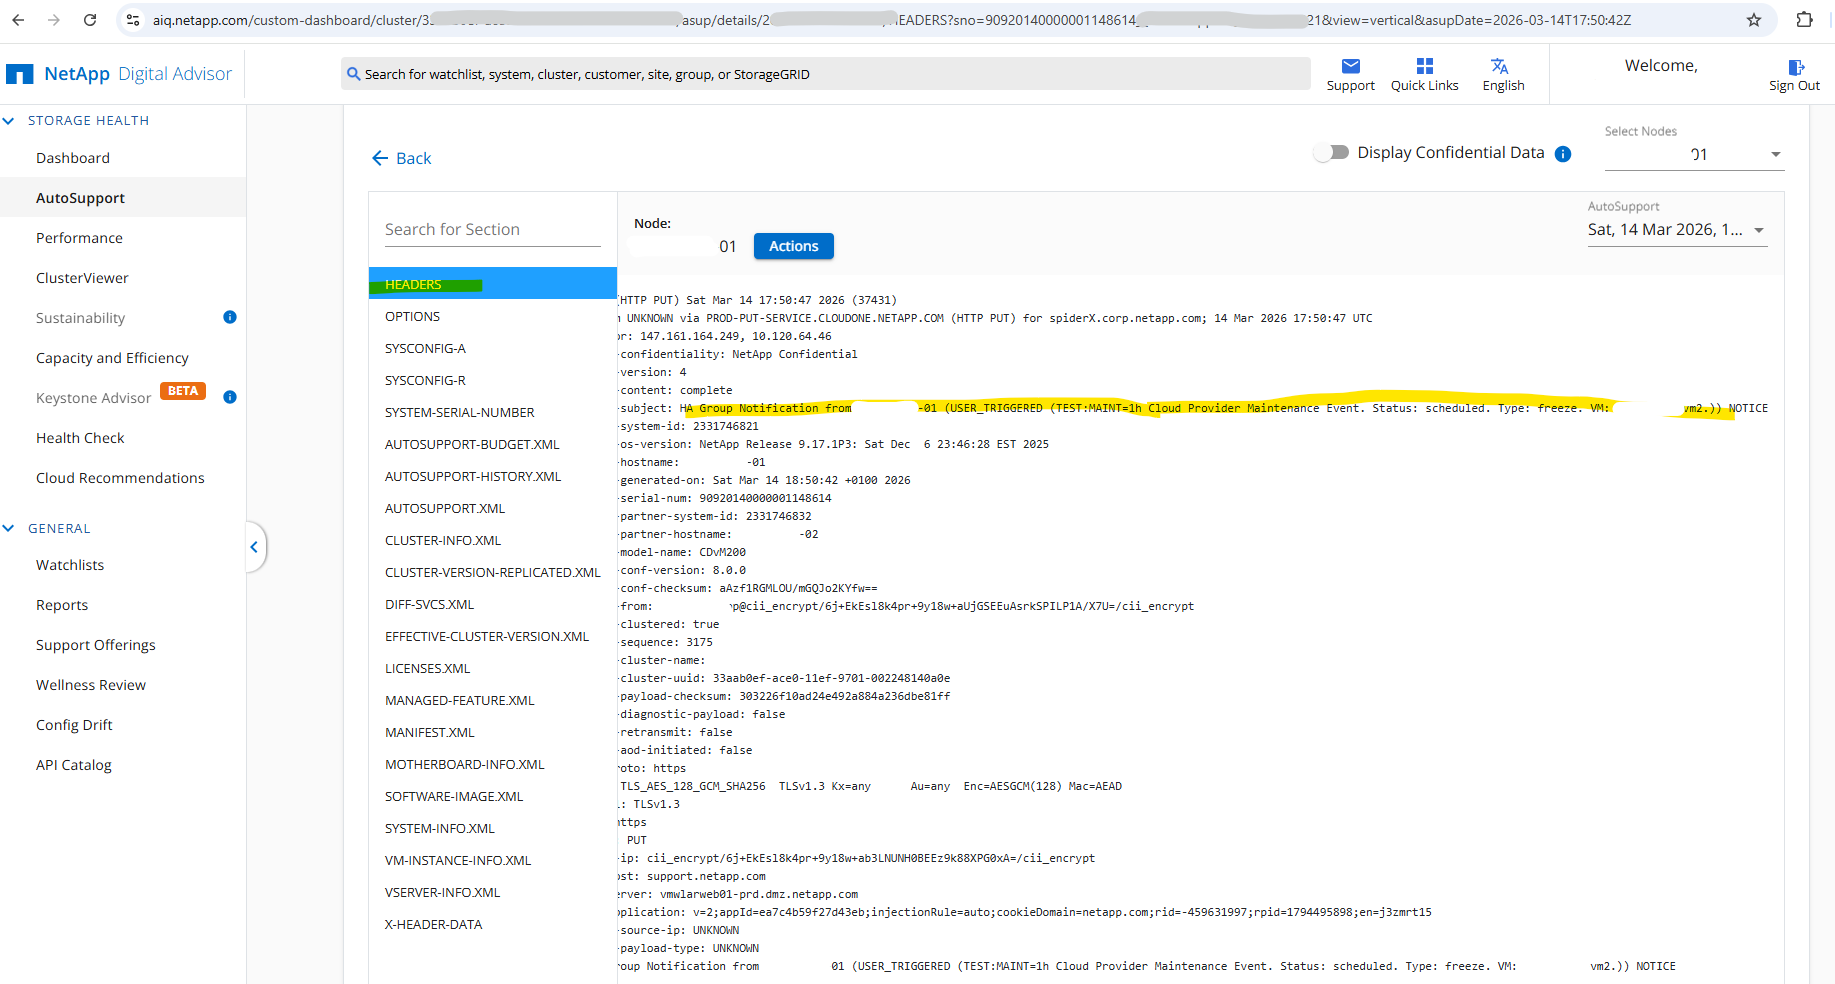Open Capacity and Efficiency page
1835x984 pixels.
pyautogui.click(x=112, y=358)
